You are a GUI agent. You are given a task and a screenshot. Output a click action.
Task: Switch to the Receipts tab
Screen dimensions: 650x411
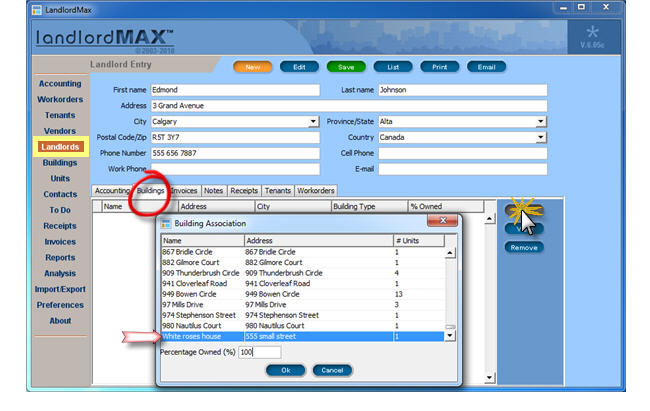244,191
